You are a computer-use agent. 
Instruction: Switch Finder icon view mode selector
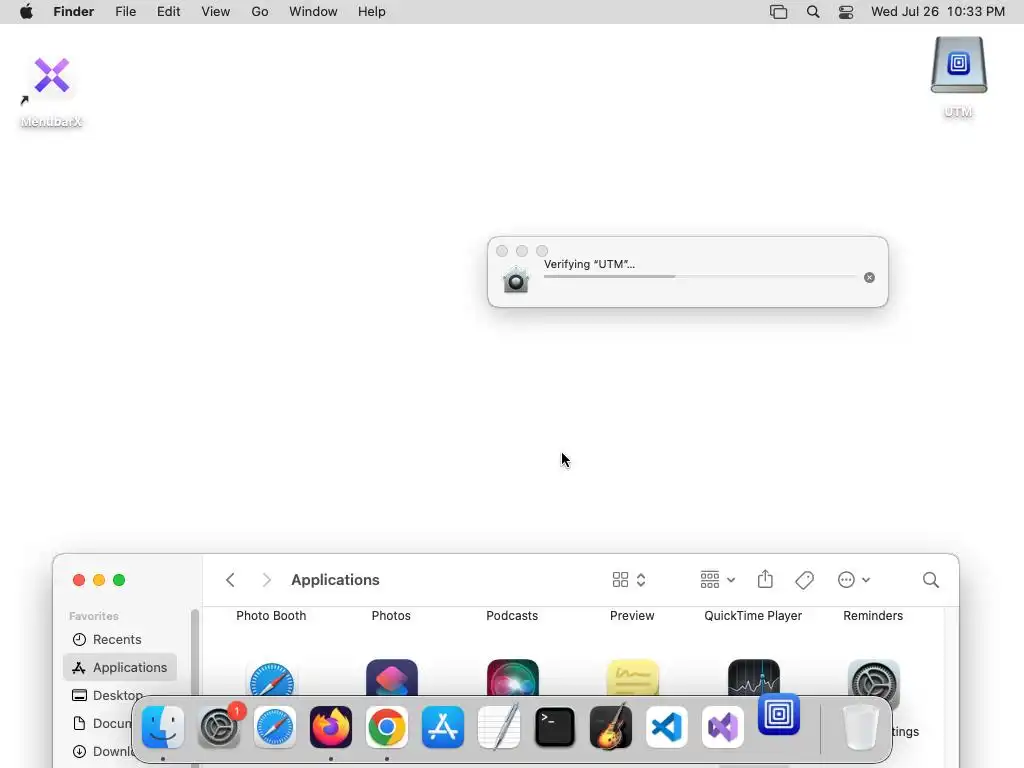point(629,580)
